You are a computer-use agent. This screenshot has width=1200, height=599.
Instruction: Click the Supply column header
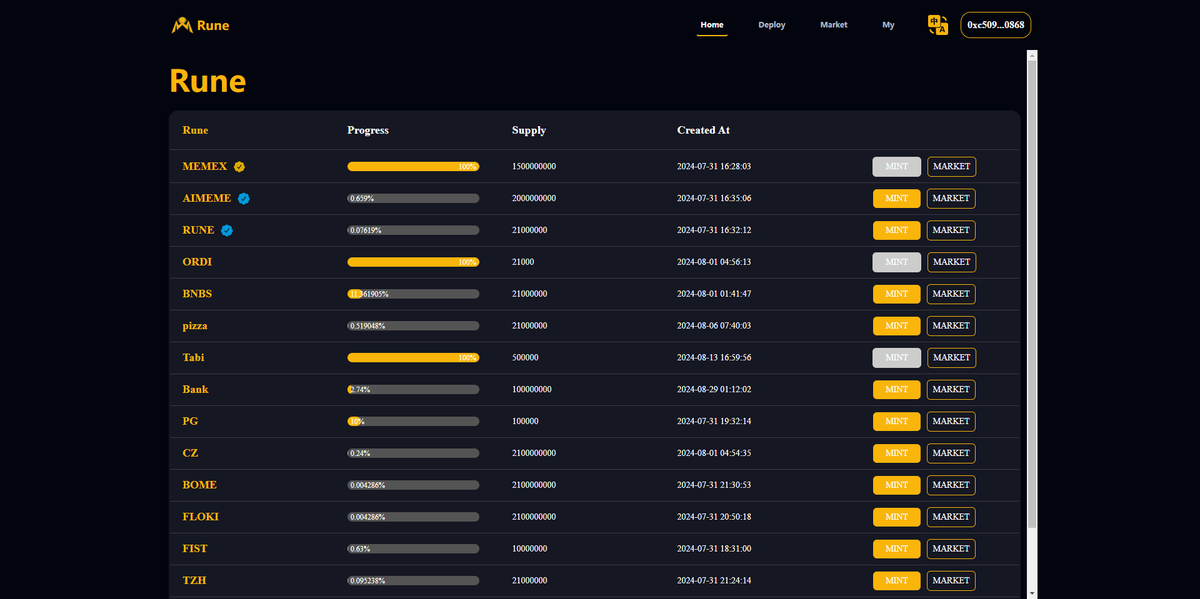[529, 130]
